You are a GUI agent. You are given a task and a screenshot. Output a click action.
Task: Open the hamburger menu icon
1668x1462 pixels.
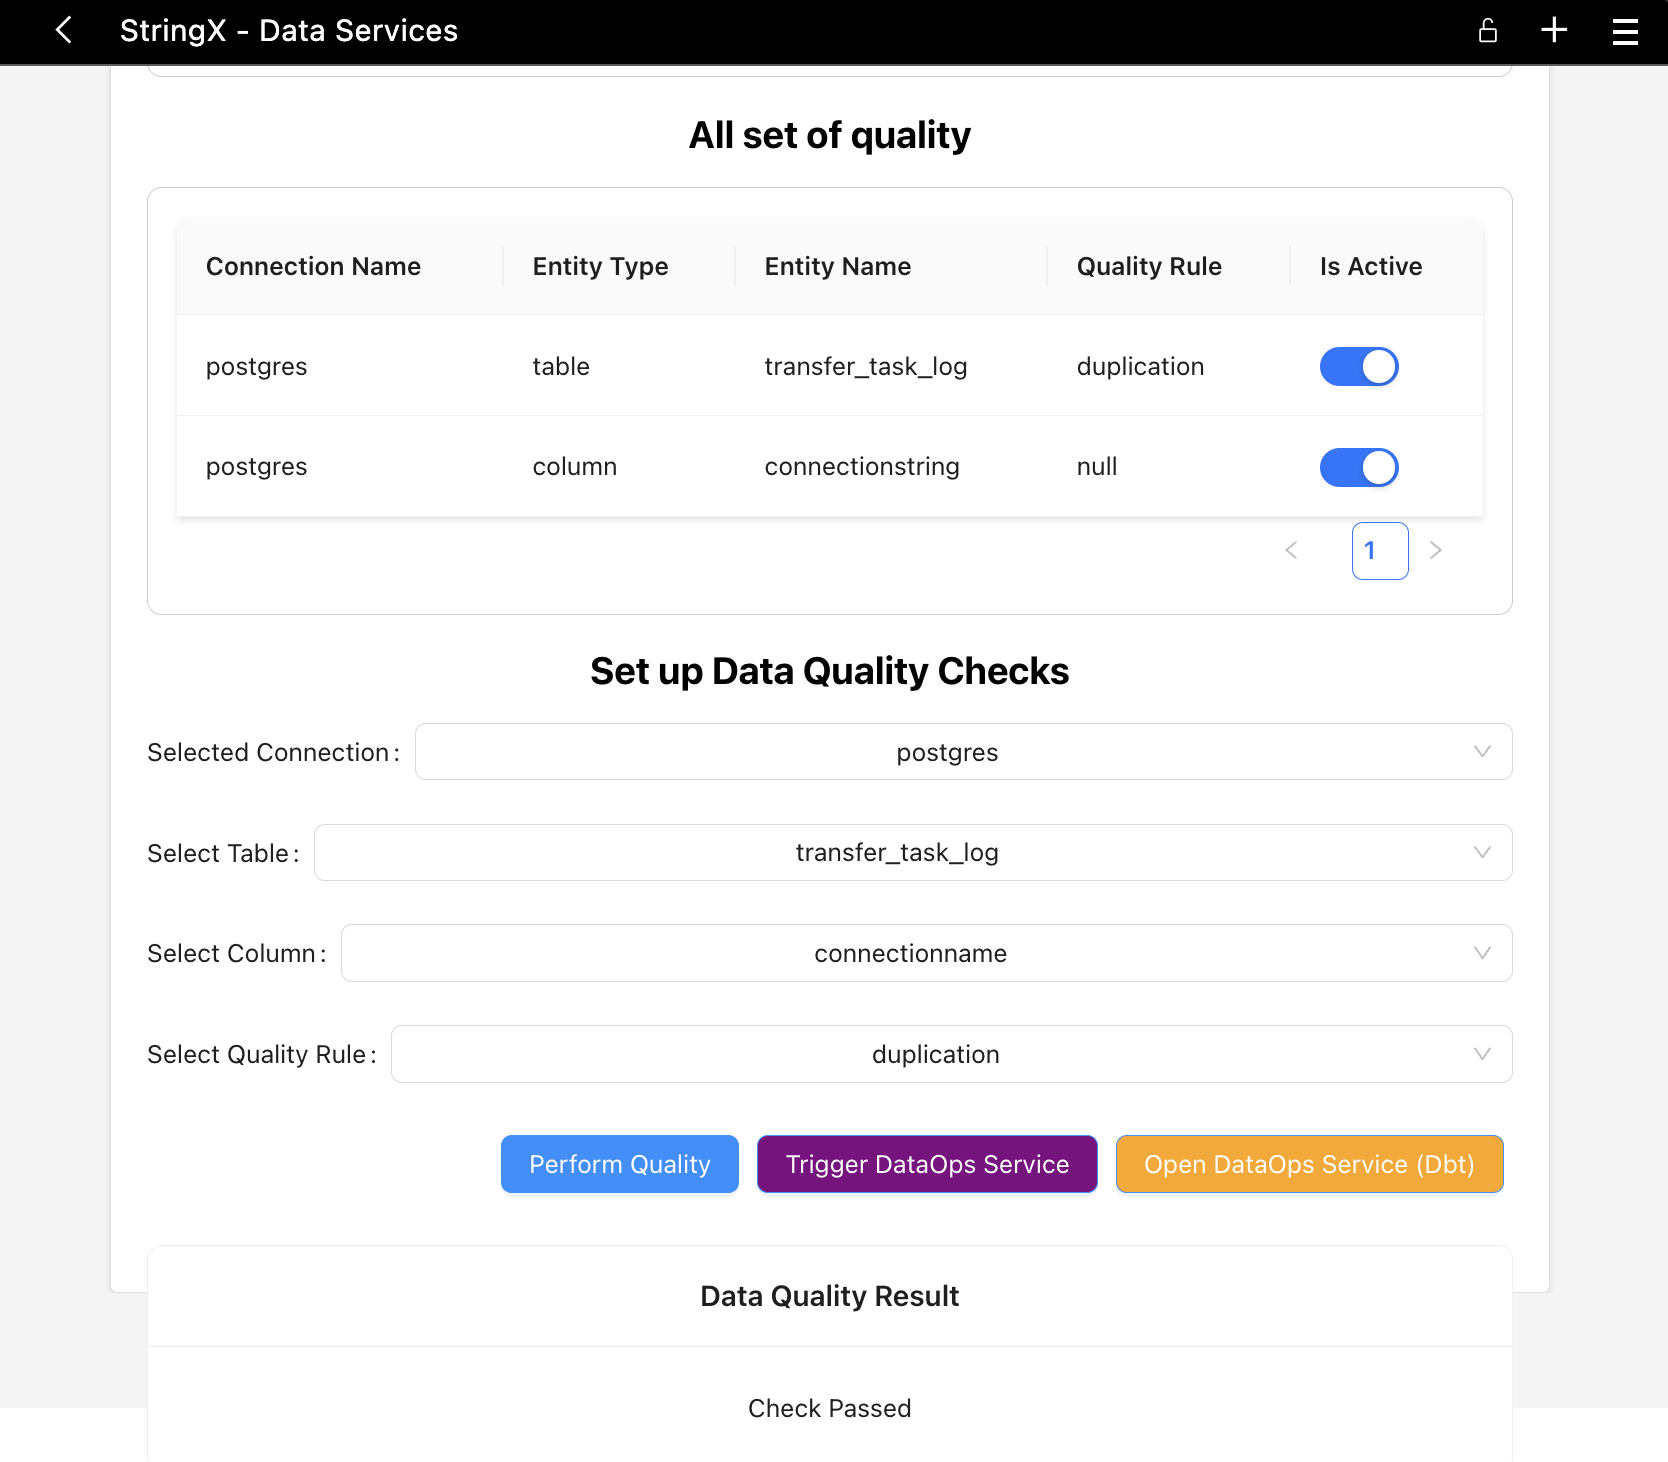click(x=1625, y=31)
